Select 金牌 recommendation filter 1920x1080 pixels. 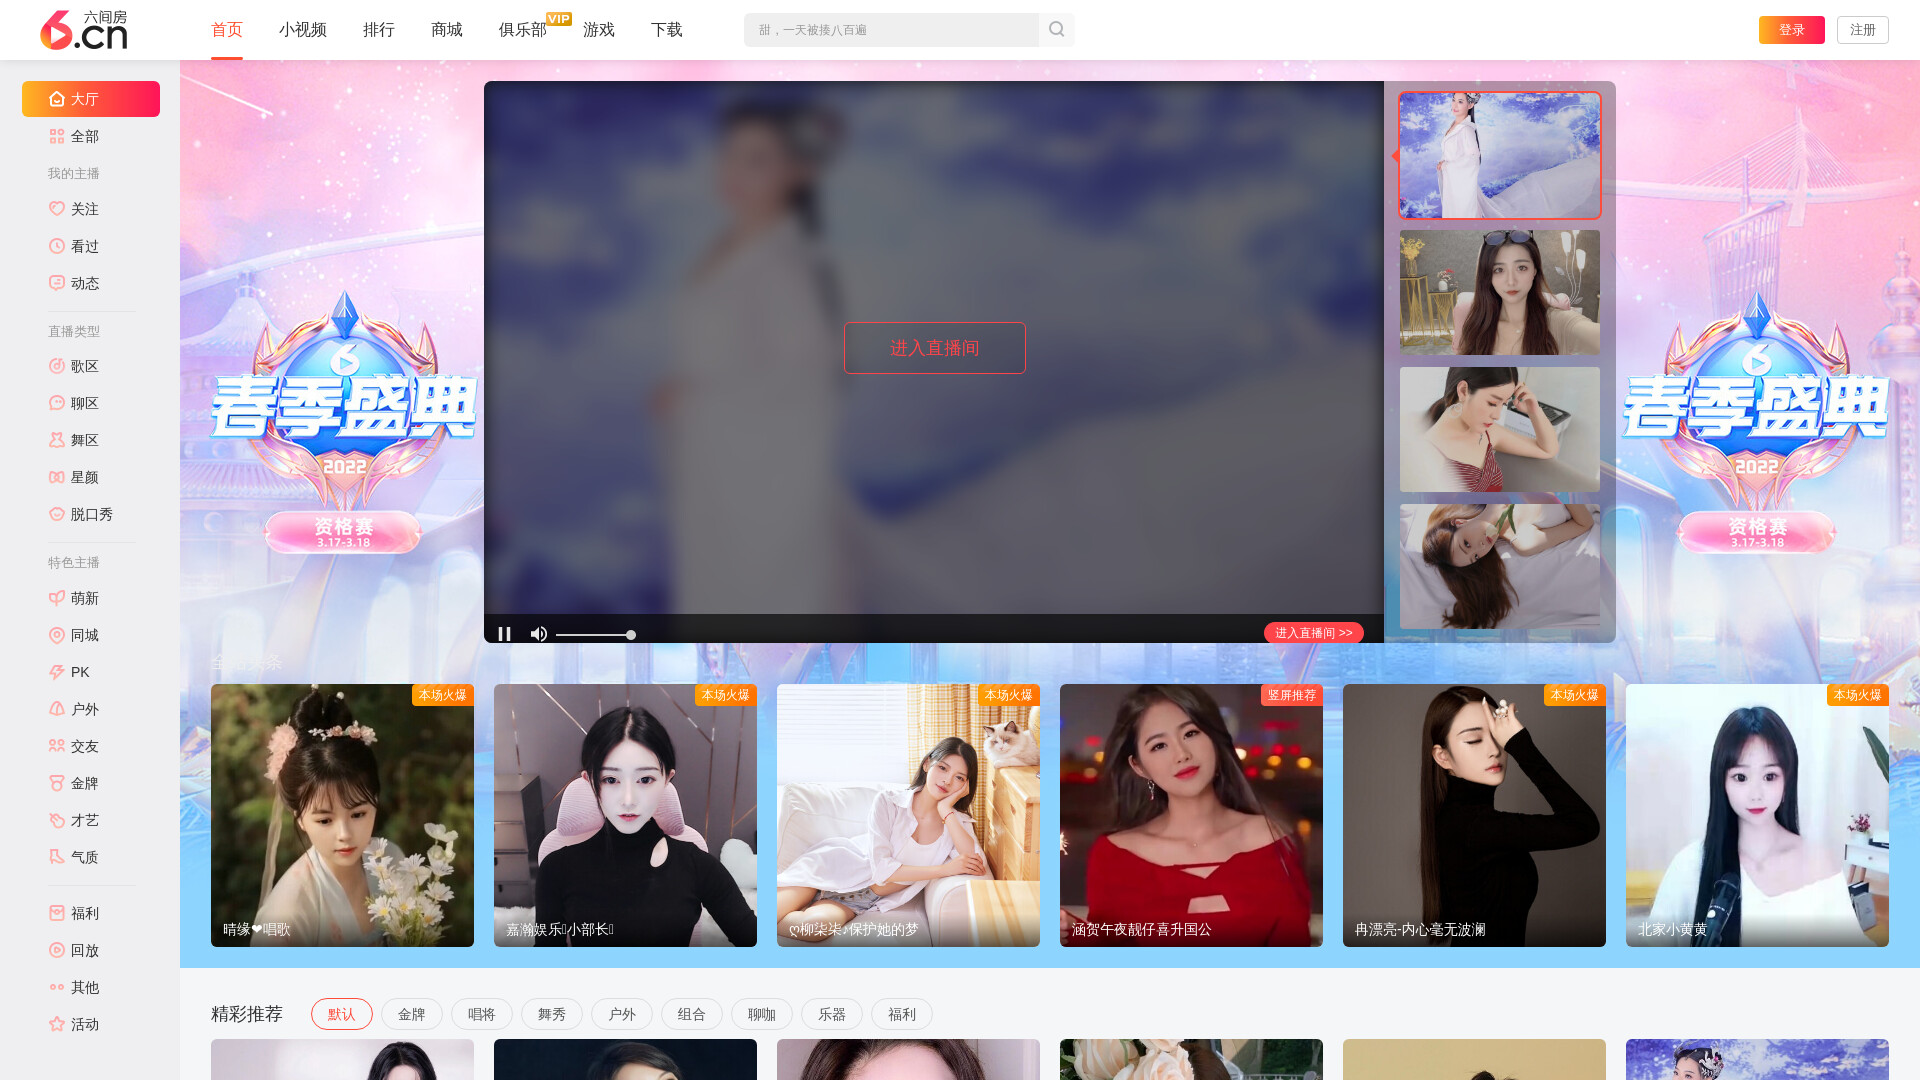tap(412, 1014)
